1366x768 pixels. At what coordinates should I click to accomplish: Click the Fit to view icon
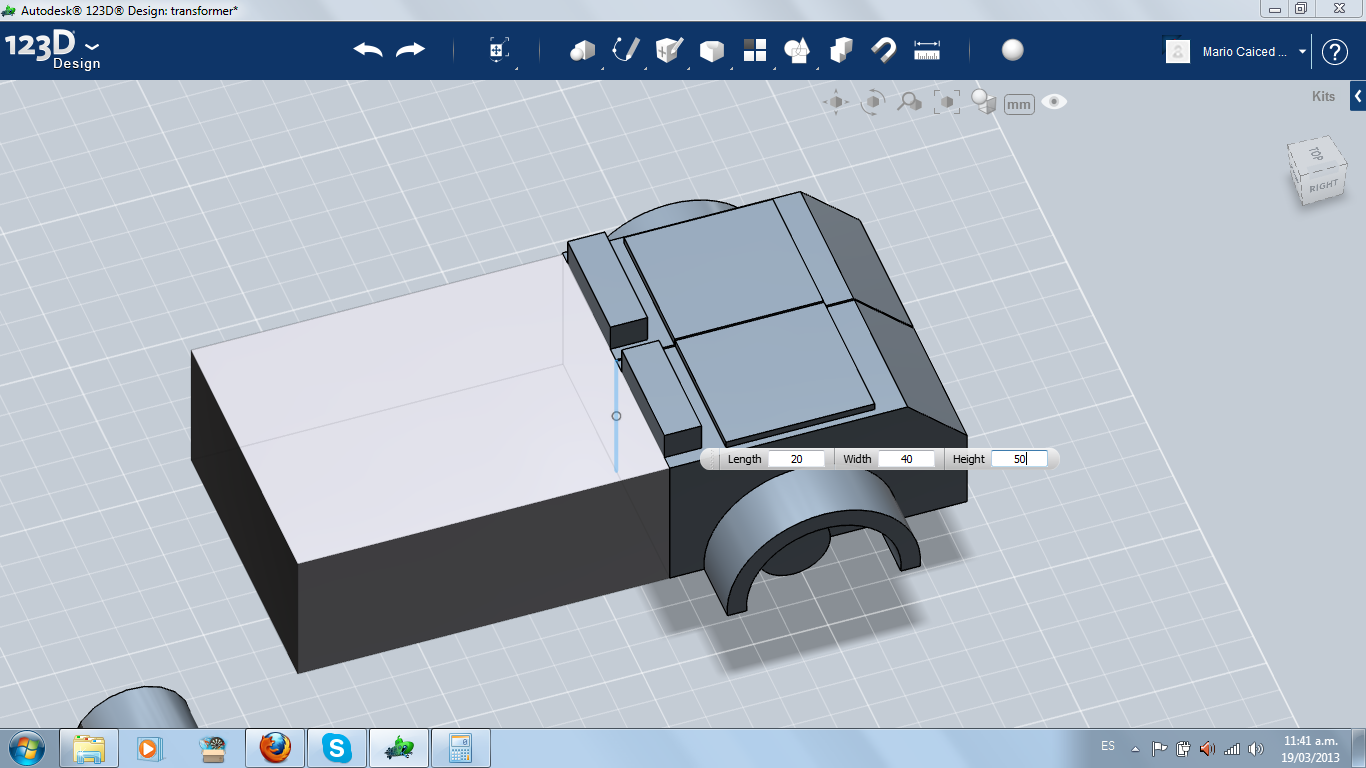[x=946, y=102]
